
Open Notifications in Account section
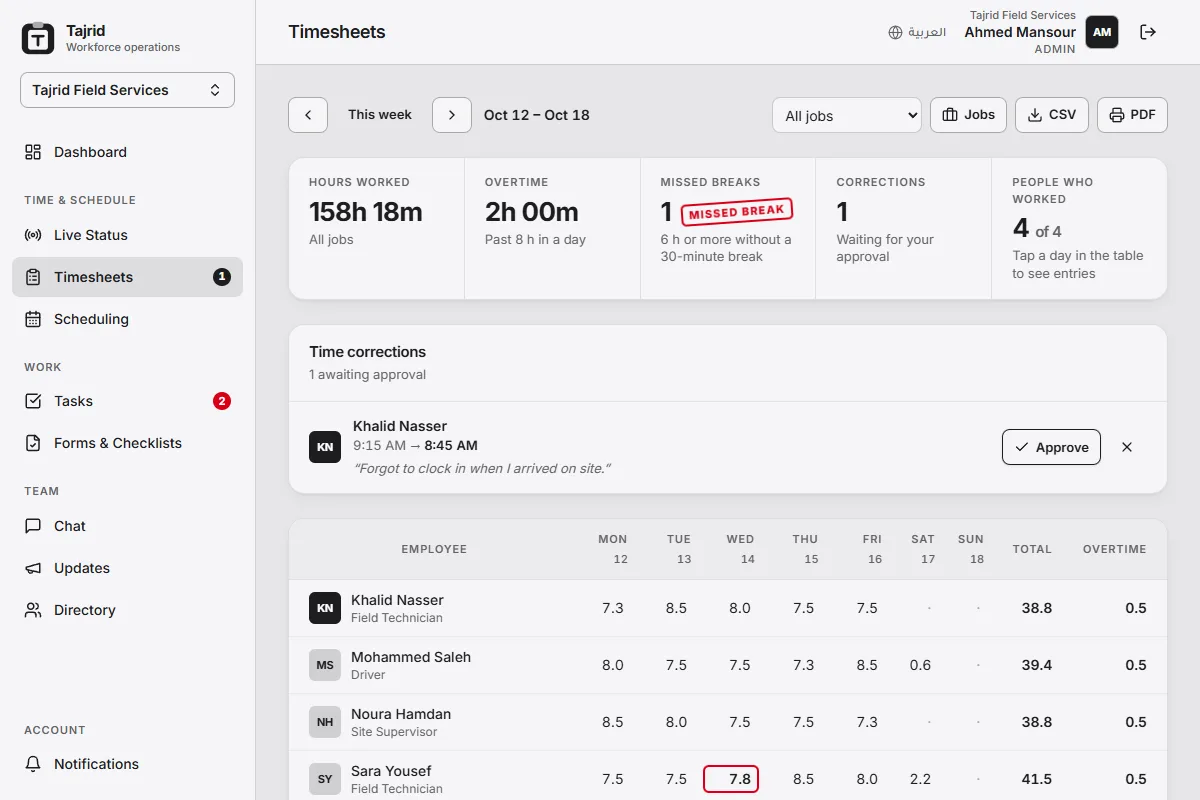tap(127, 764)
